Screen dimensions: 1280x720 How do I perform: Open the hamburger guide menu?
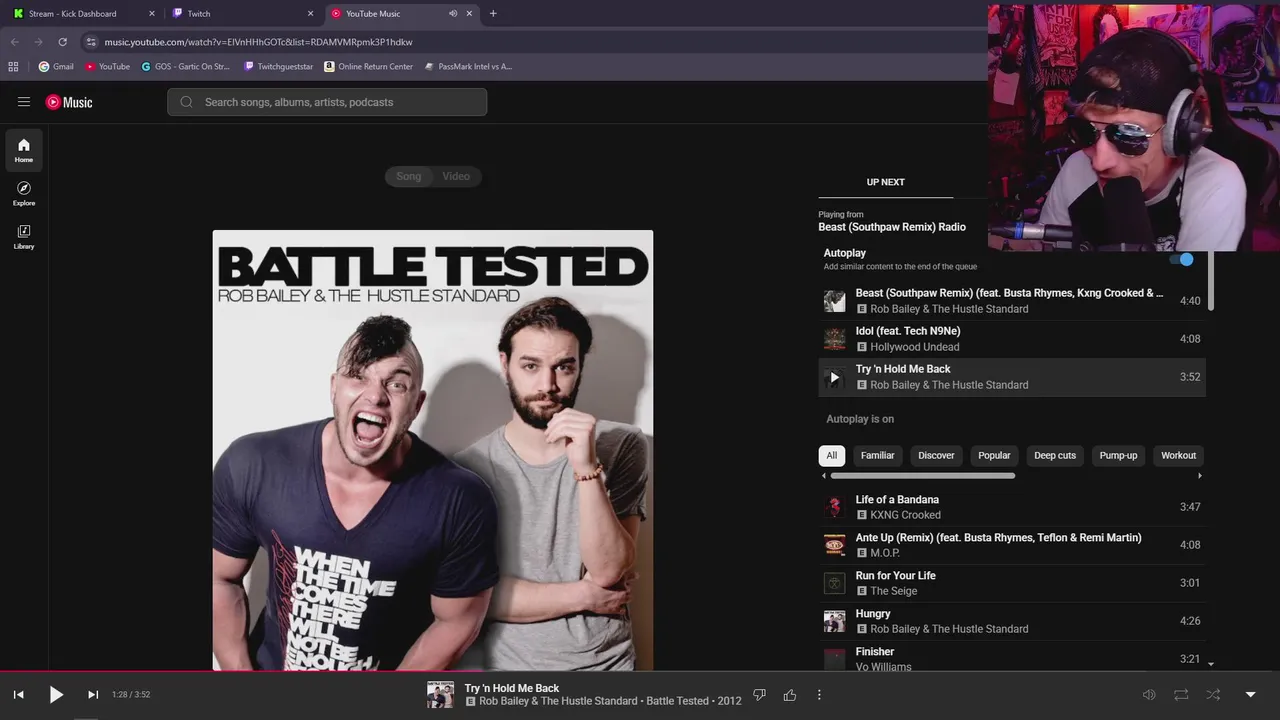(x=24, y=102)
